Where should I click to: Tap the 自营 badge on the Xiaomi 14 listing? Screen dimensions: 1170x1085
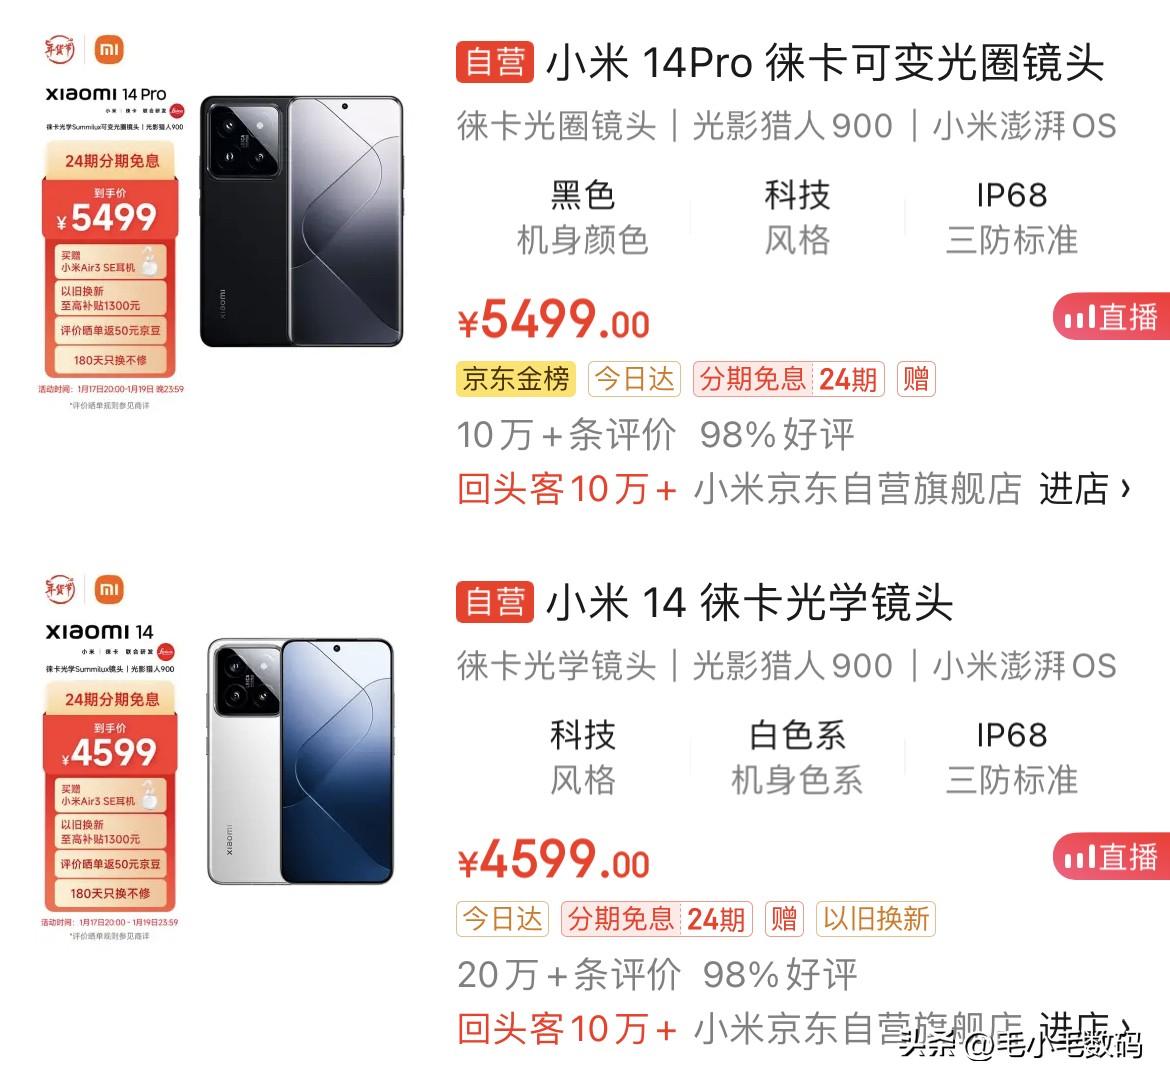495,601
